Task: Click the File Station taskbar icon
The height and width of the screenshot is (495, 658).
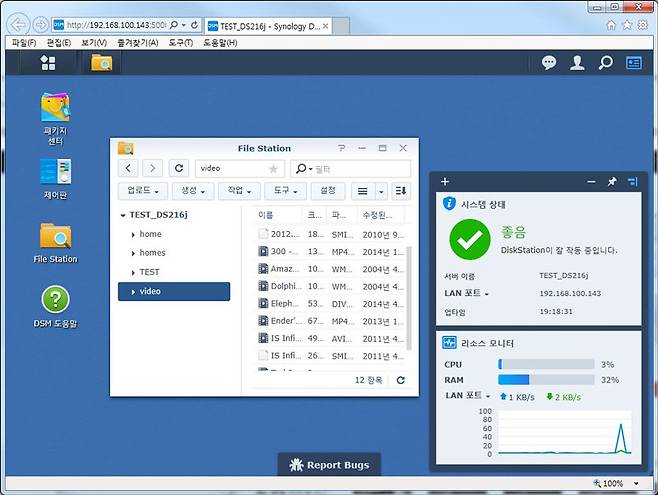Action: [x=102, y=63]
